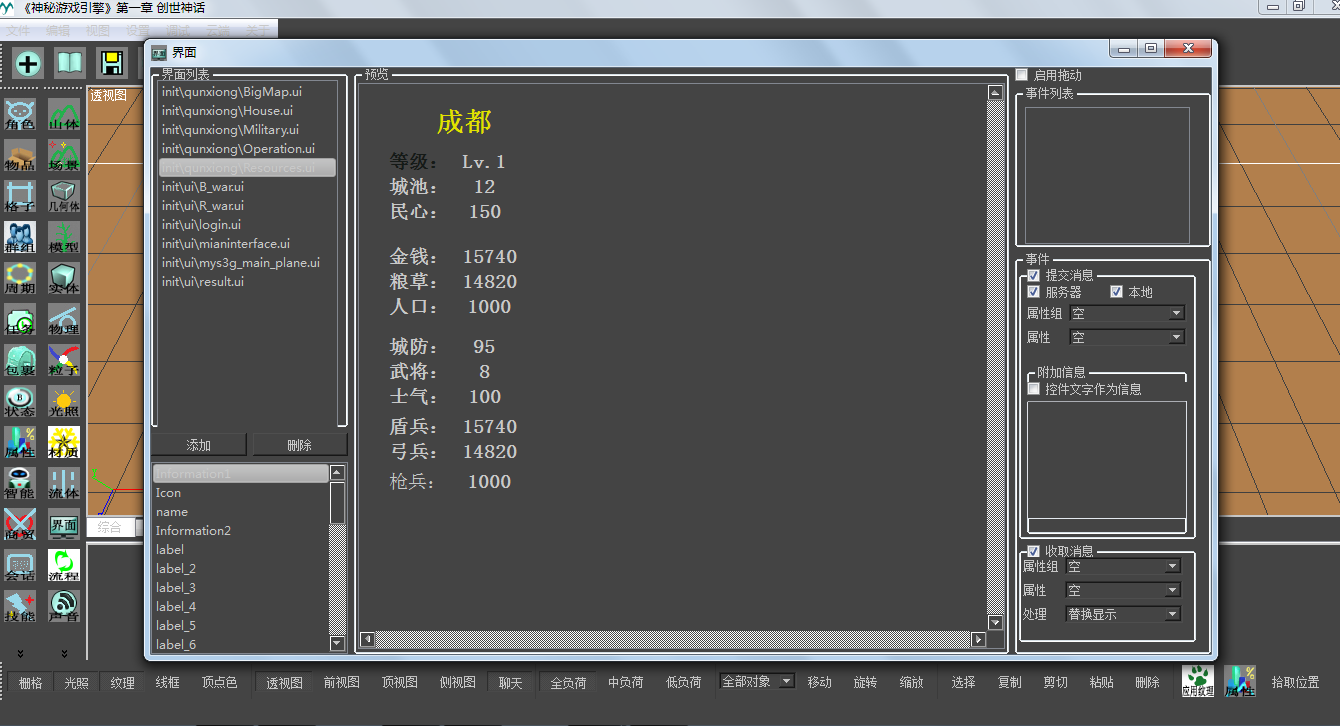Viewport: 1340px width, 726px height.
Task: Click the 删除 button in 界面 dialog
Action: click(x=299, y=445)
